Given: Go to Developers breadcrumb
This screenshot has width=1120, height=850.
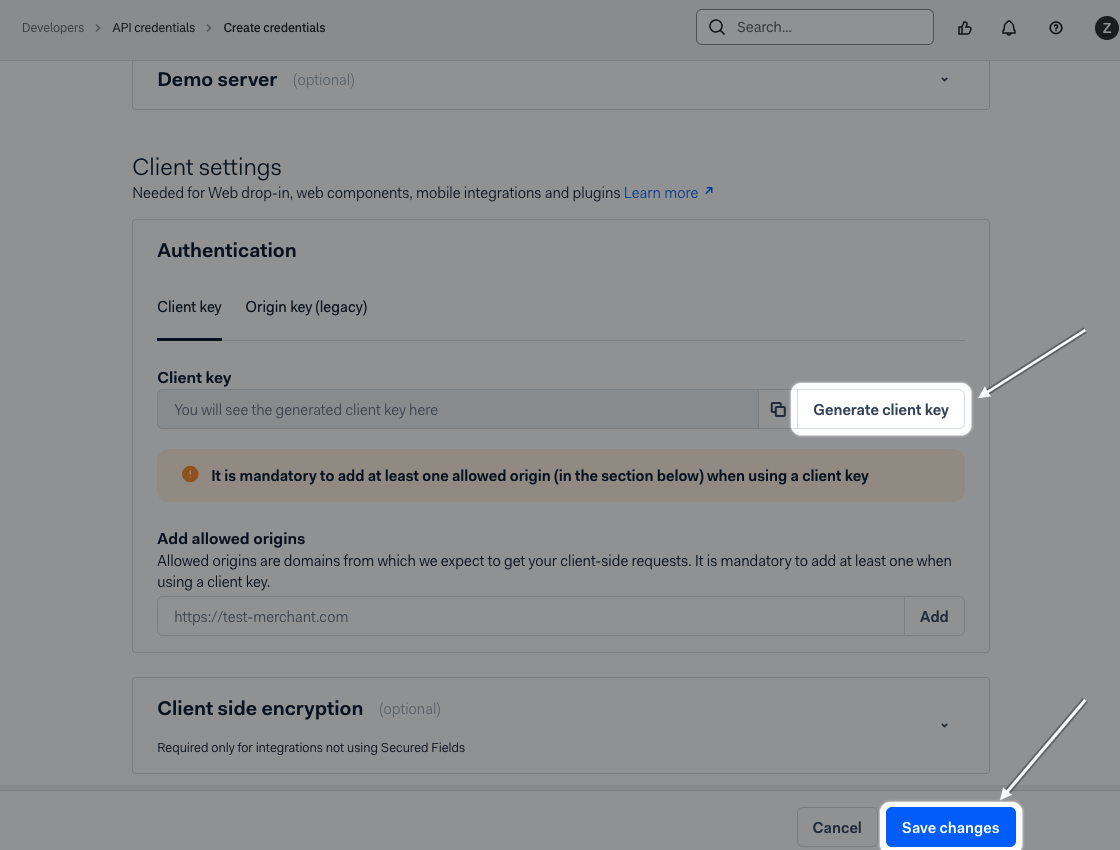Looking at the screenshot, I should point(53,28).
